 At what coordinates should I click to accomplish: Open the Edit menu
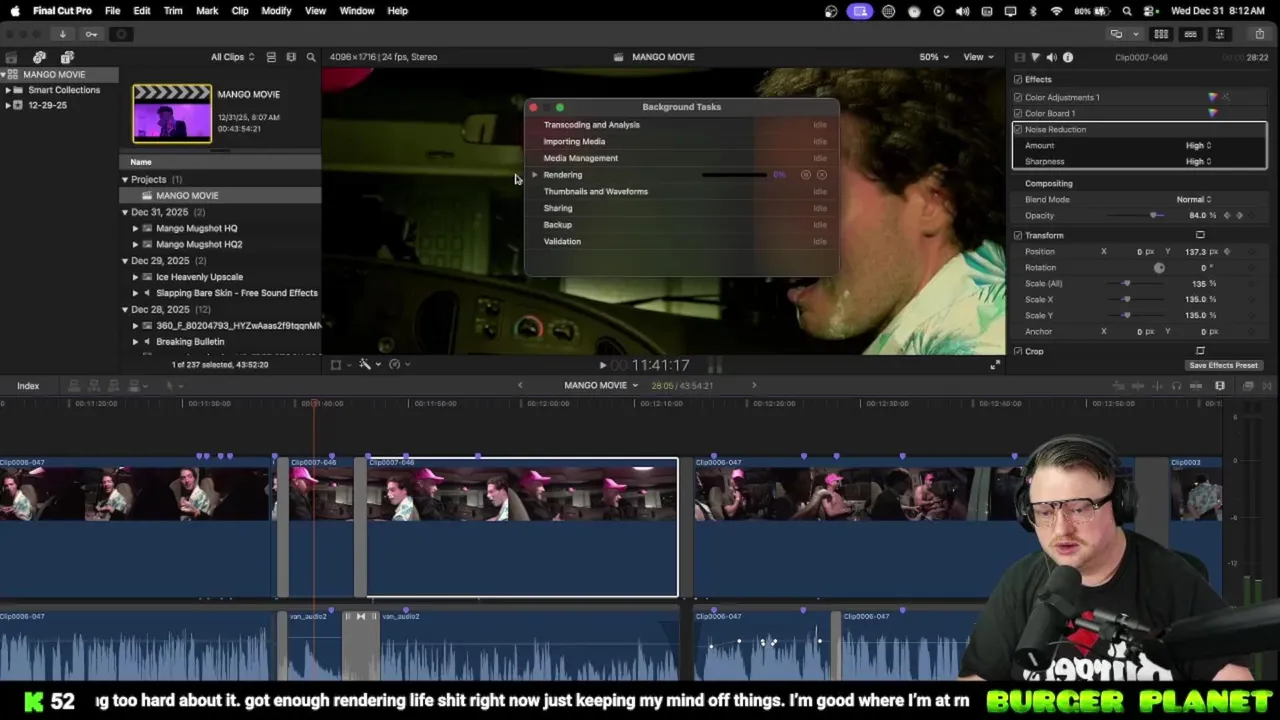(x=142, y=10)
